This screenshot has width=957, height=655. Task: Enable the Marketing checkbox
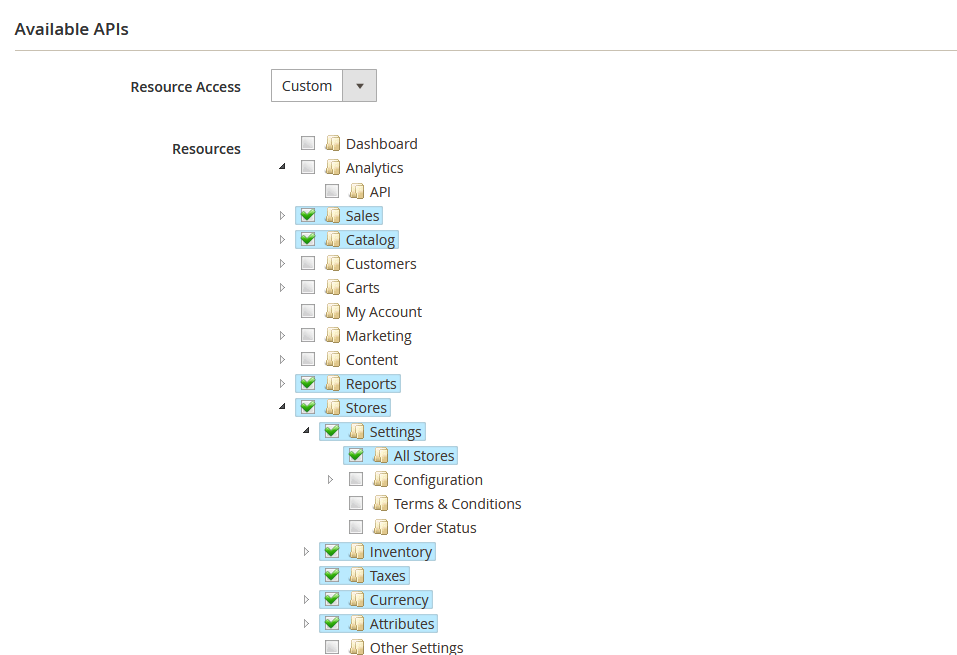click(308, 335)
